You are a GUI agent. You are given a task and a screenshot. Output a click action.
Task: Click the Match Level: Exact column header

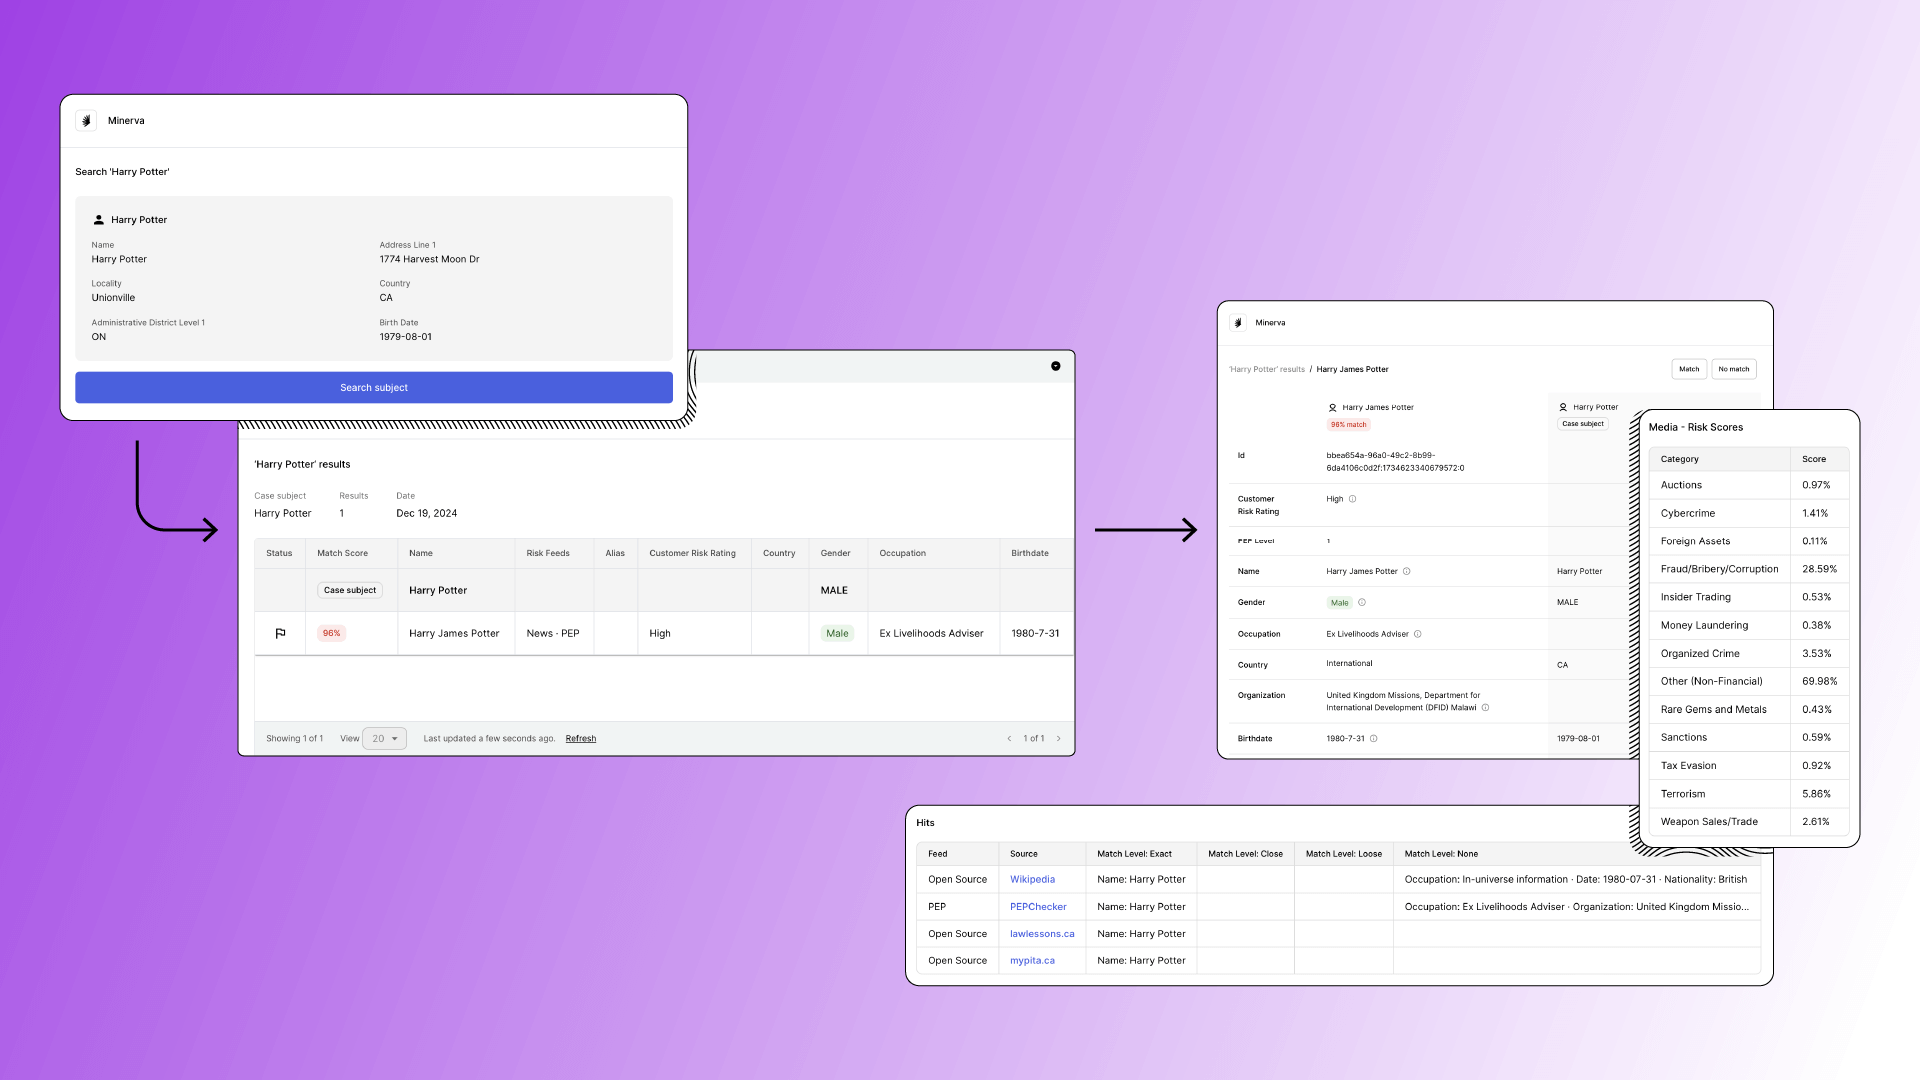(x=1134, y=854)
